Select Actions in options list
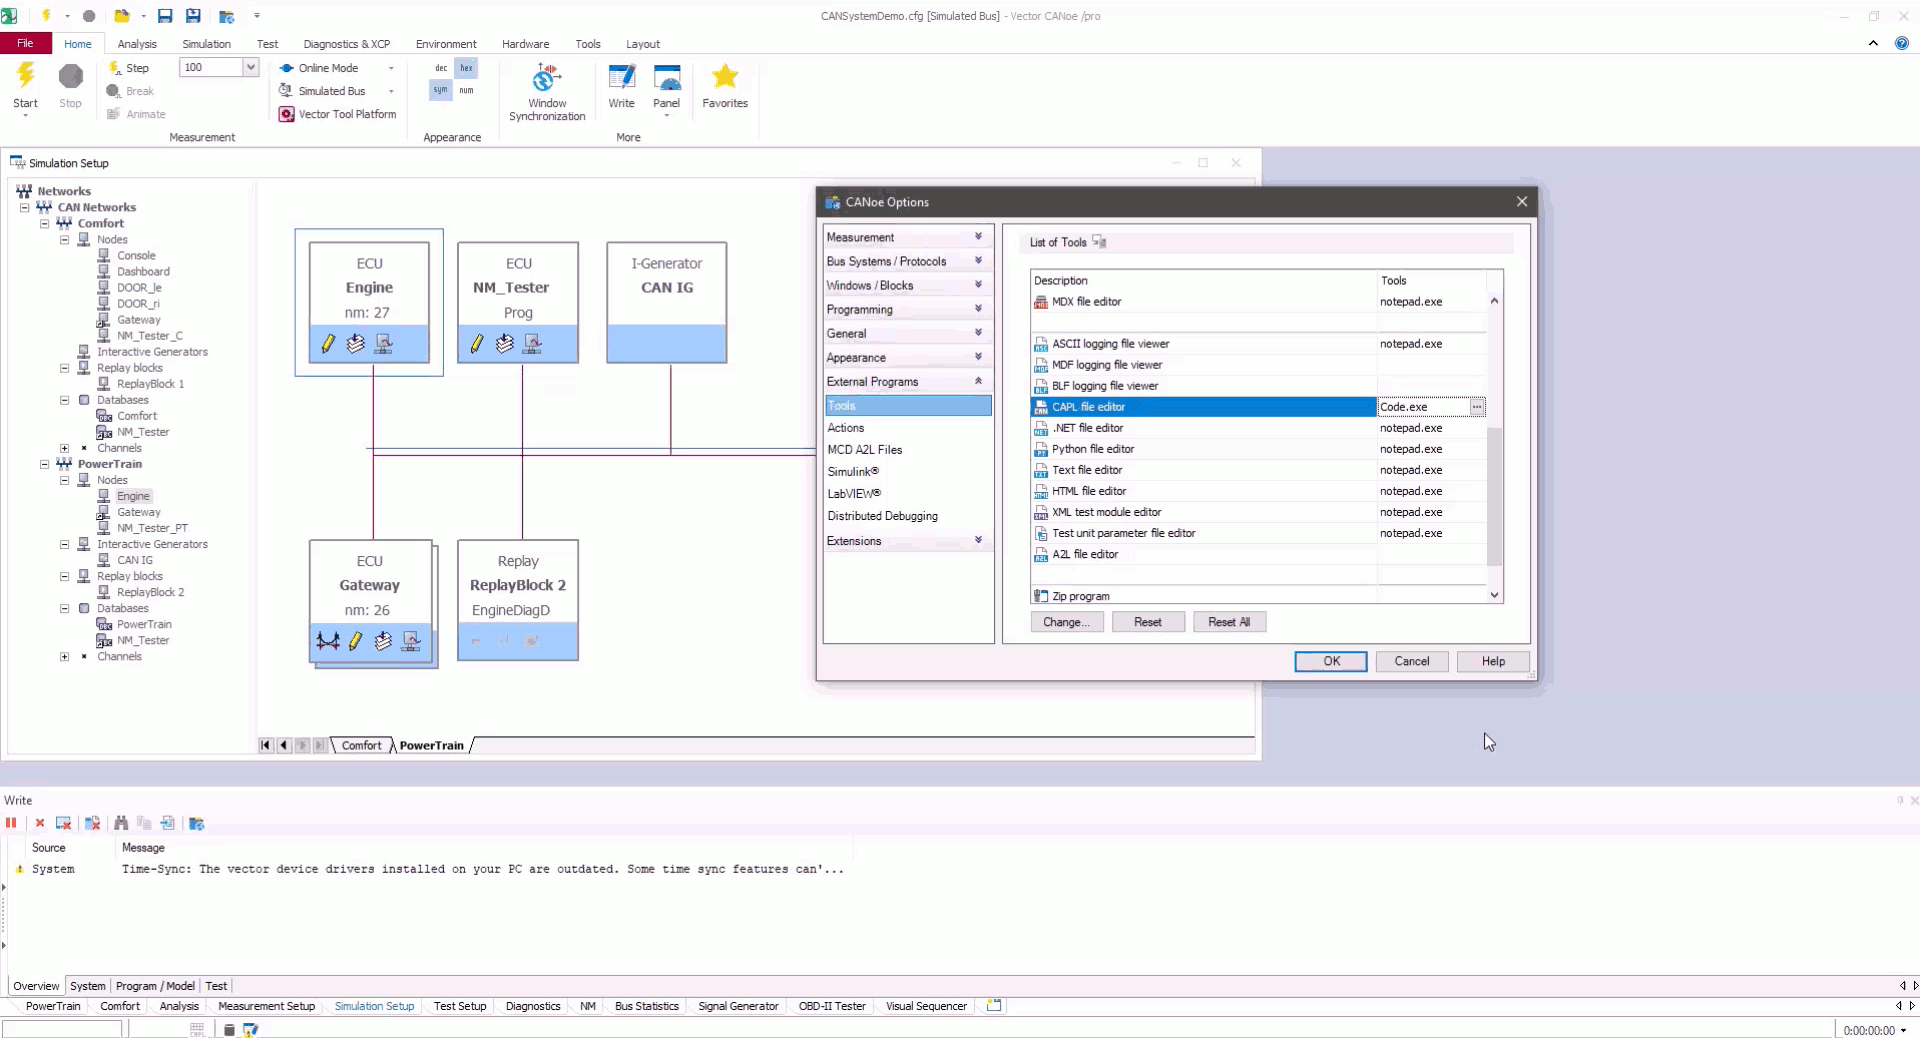 [846, 428]
